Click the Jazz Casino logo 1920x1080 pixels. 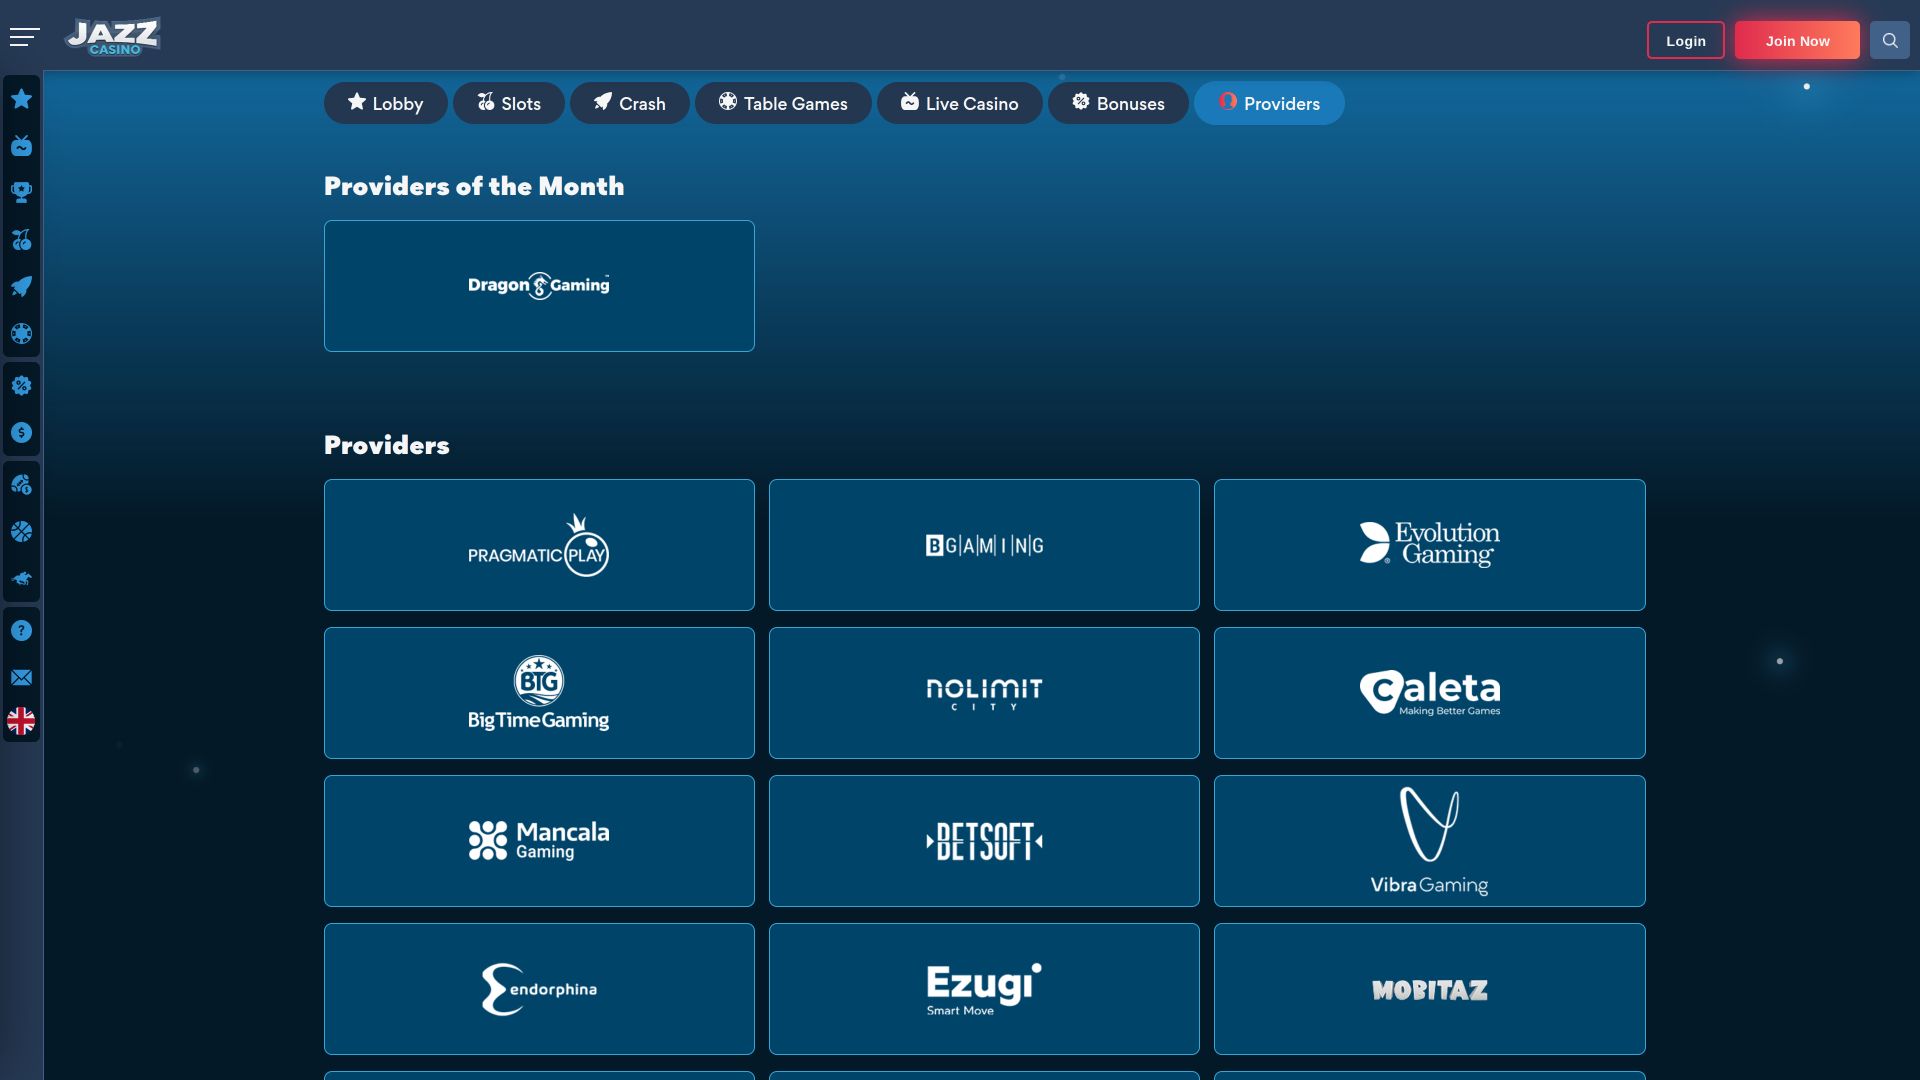point(113,38)
